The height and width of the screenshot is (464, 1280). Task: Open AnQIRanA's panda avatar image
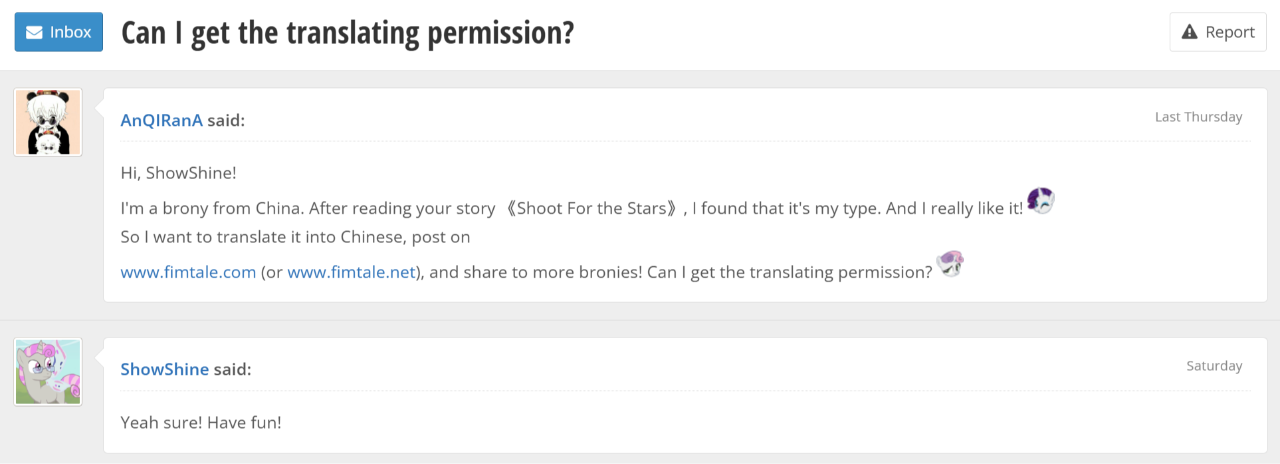[x=48, y=122]
